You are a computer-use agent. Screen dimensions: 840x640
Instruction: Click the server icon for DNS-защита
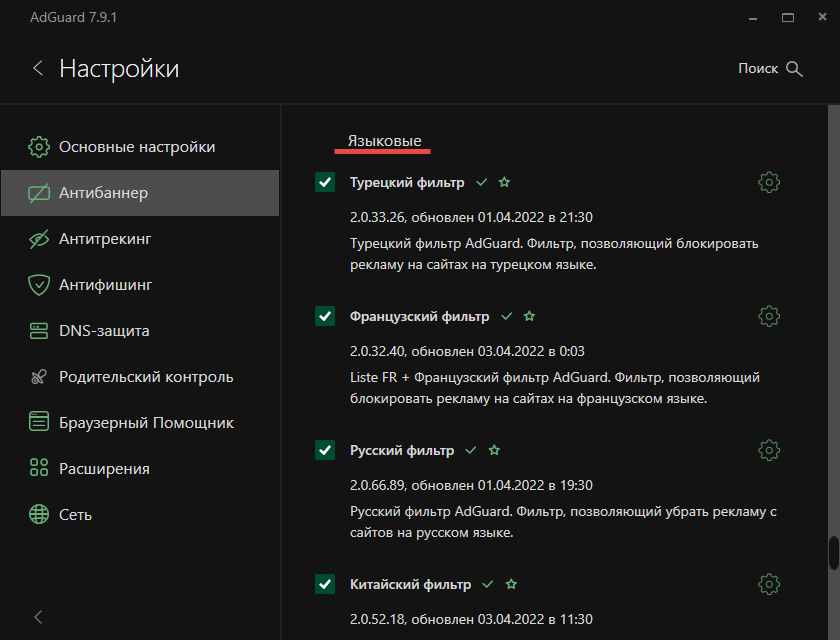(39, 331)
